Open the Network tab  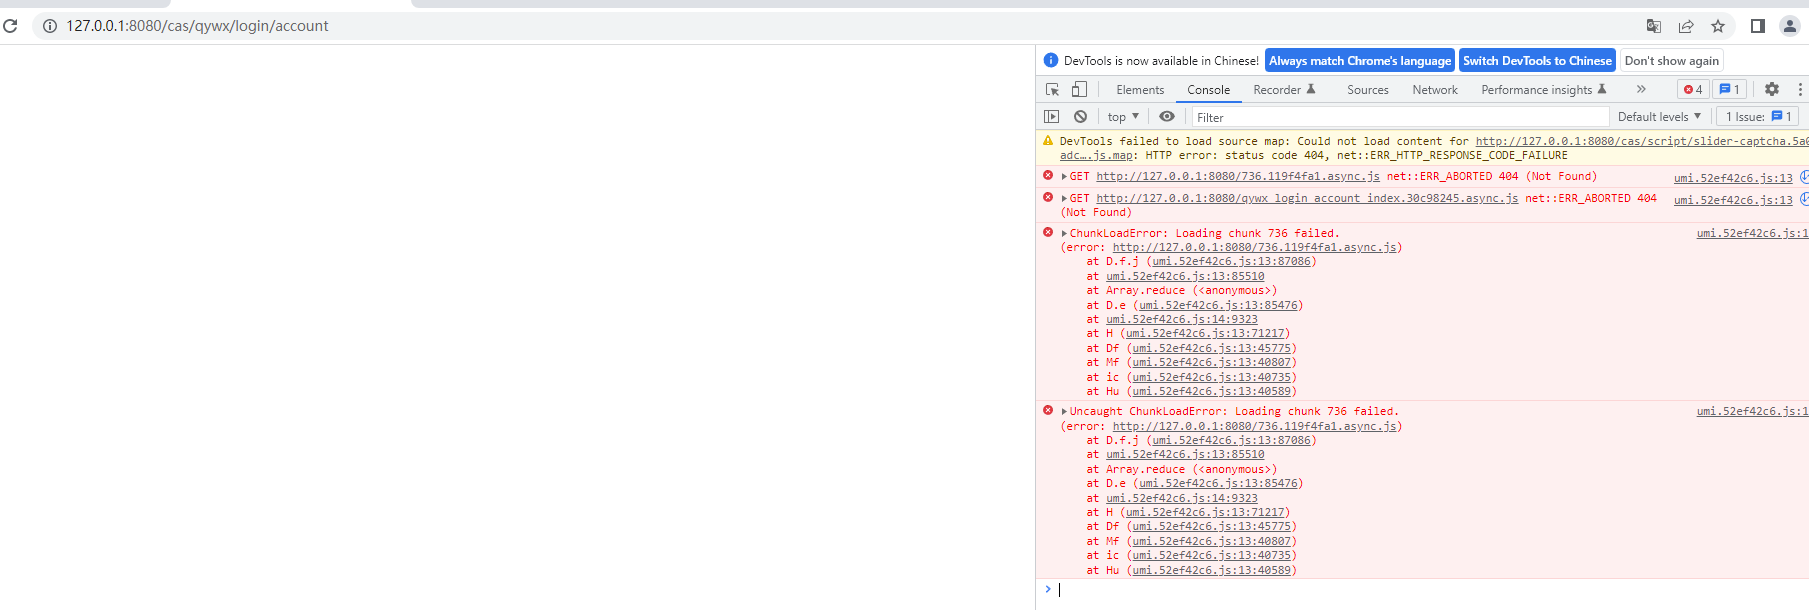point(1435,90)
